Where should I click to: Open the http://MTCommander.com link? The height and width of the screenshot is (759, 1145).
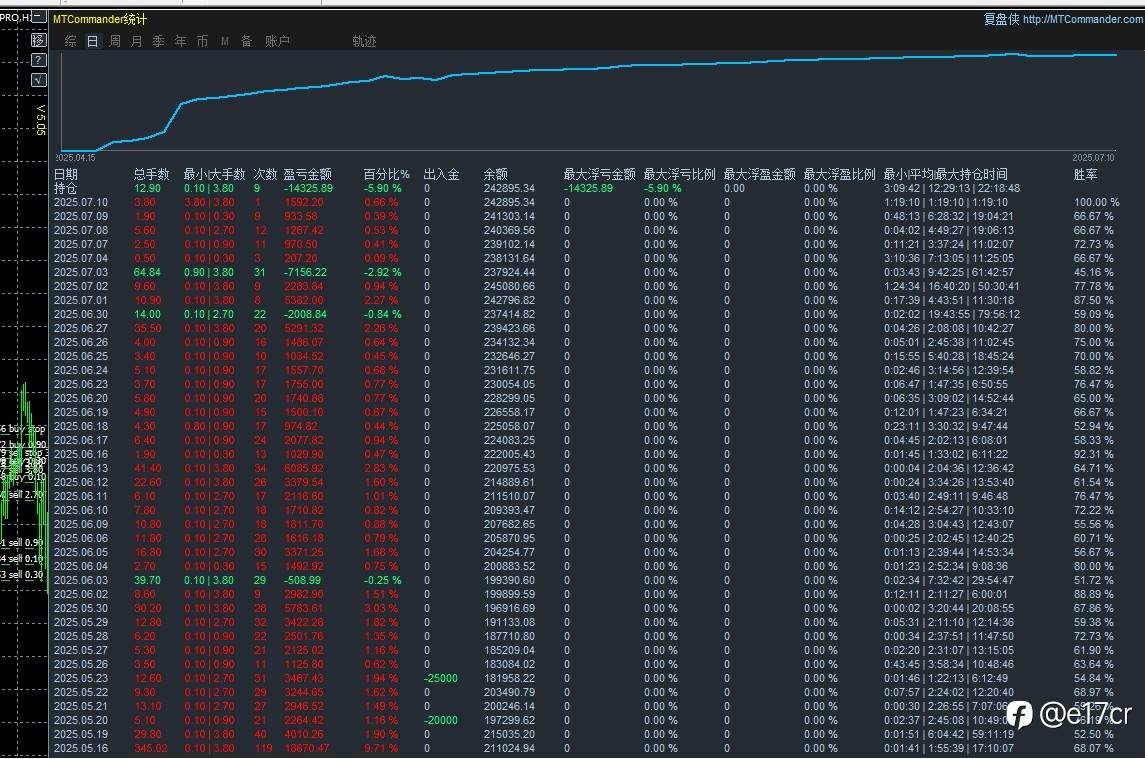tap(1083, 20)
